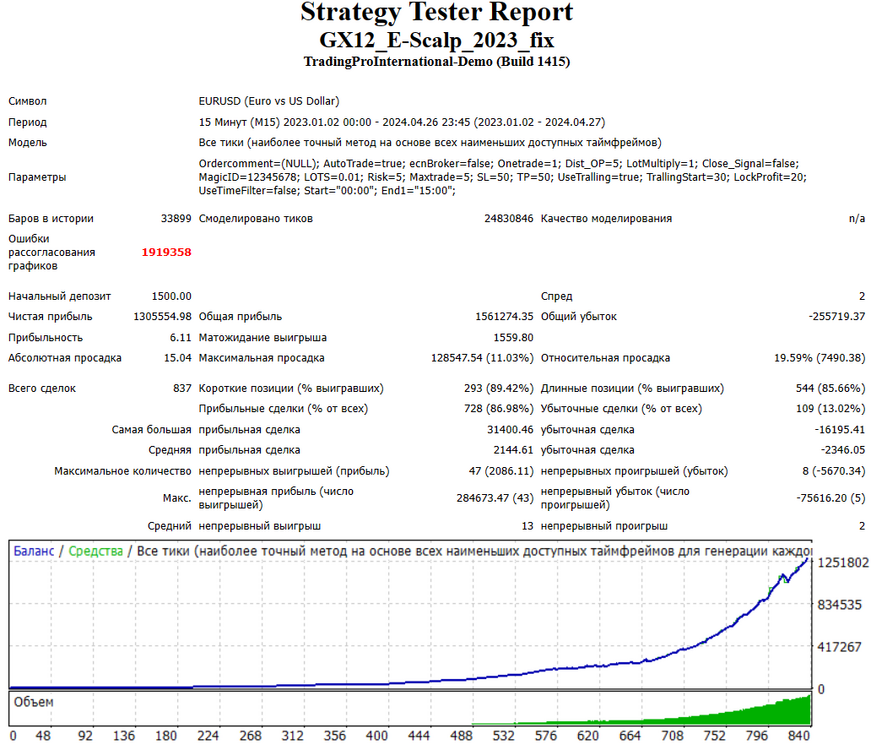Select gross profit value 1561274.35

504,317
